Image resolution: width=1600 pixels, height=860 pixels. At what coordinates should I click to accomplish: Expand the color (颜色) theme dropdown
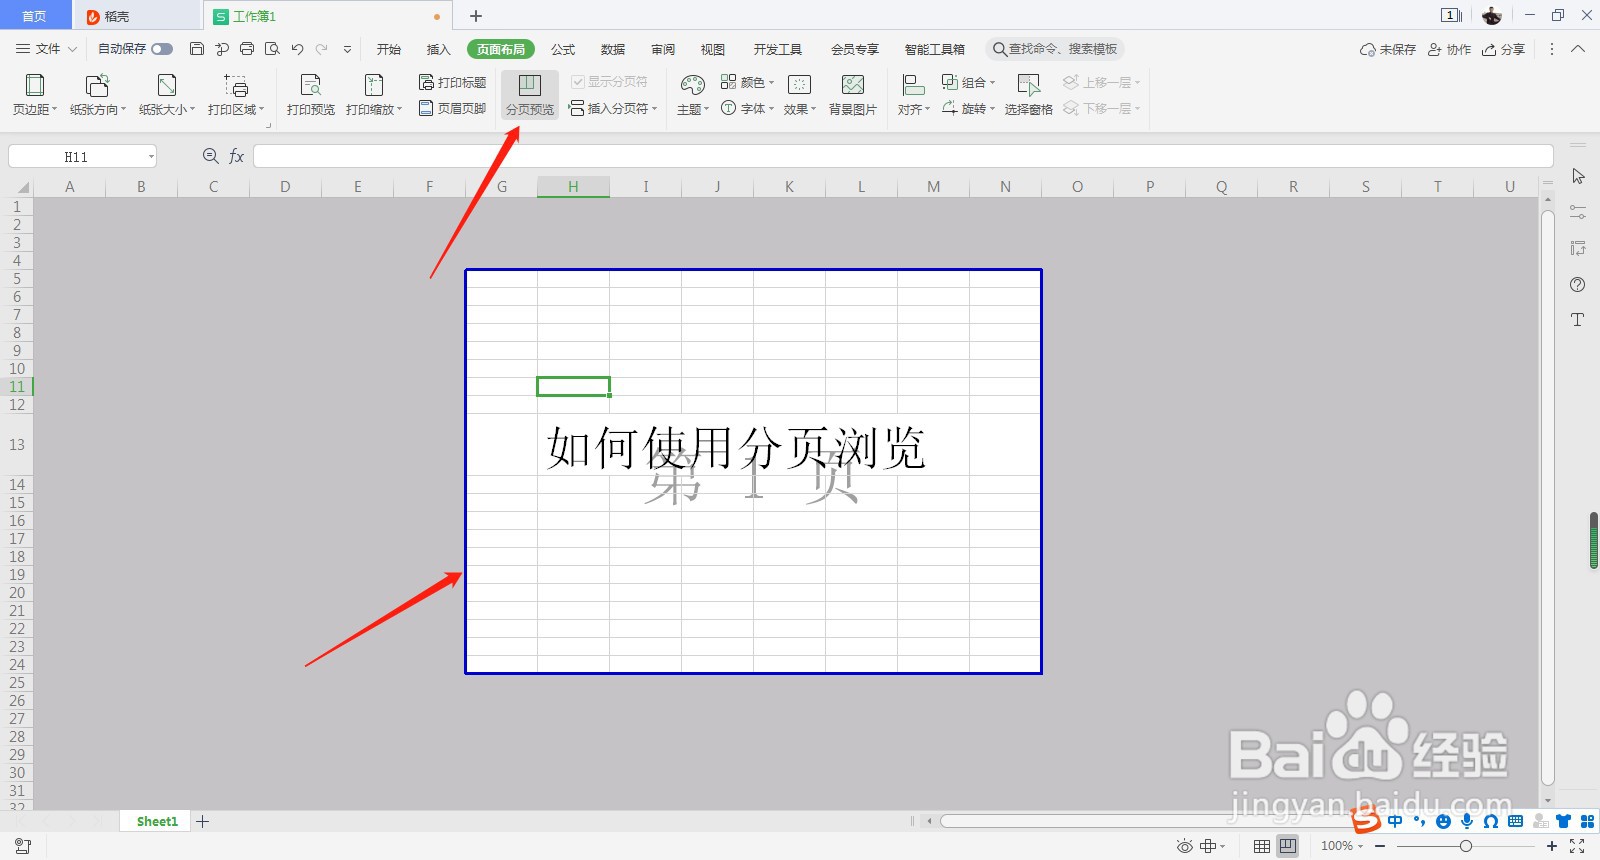(771, 82)
